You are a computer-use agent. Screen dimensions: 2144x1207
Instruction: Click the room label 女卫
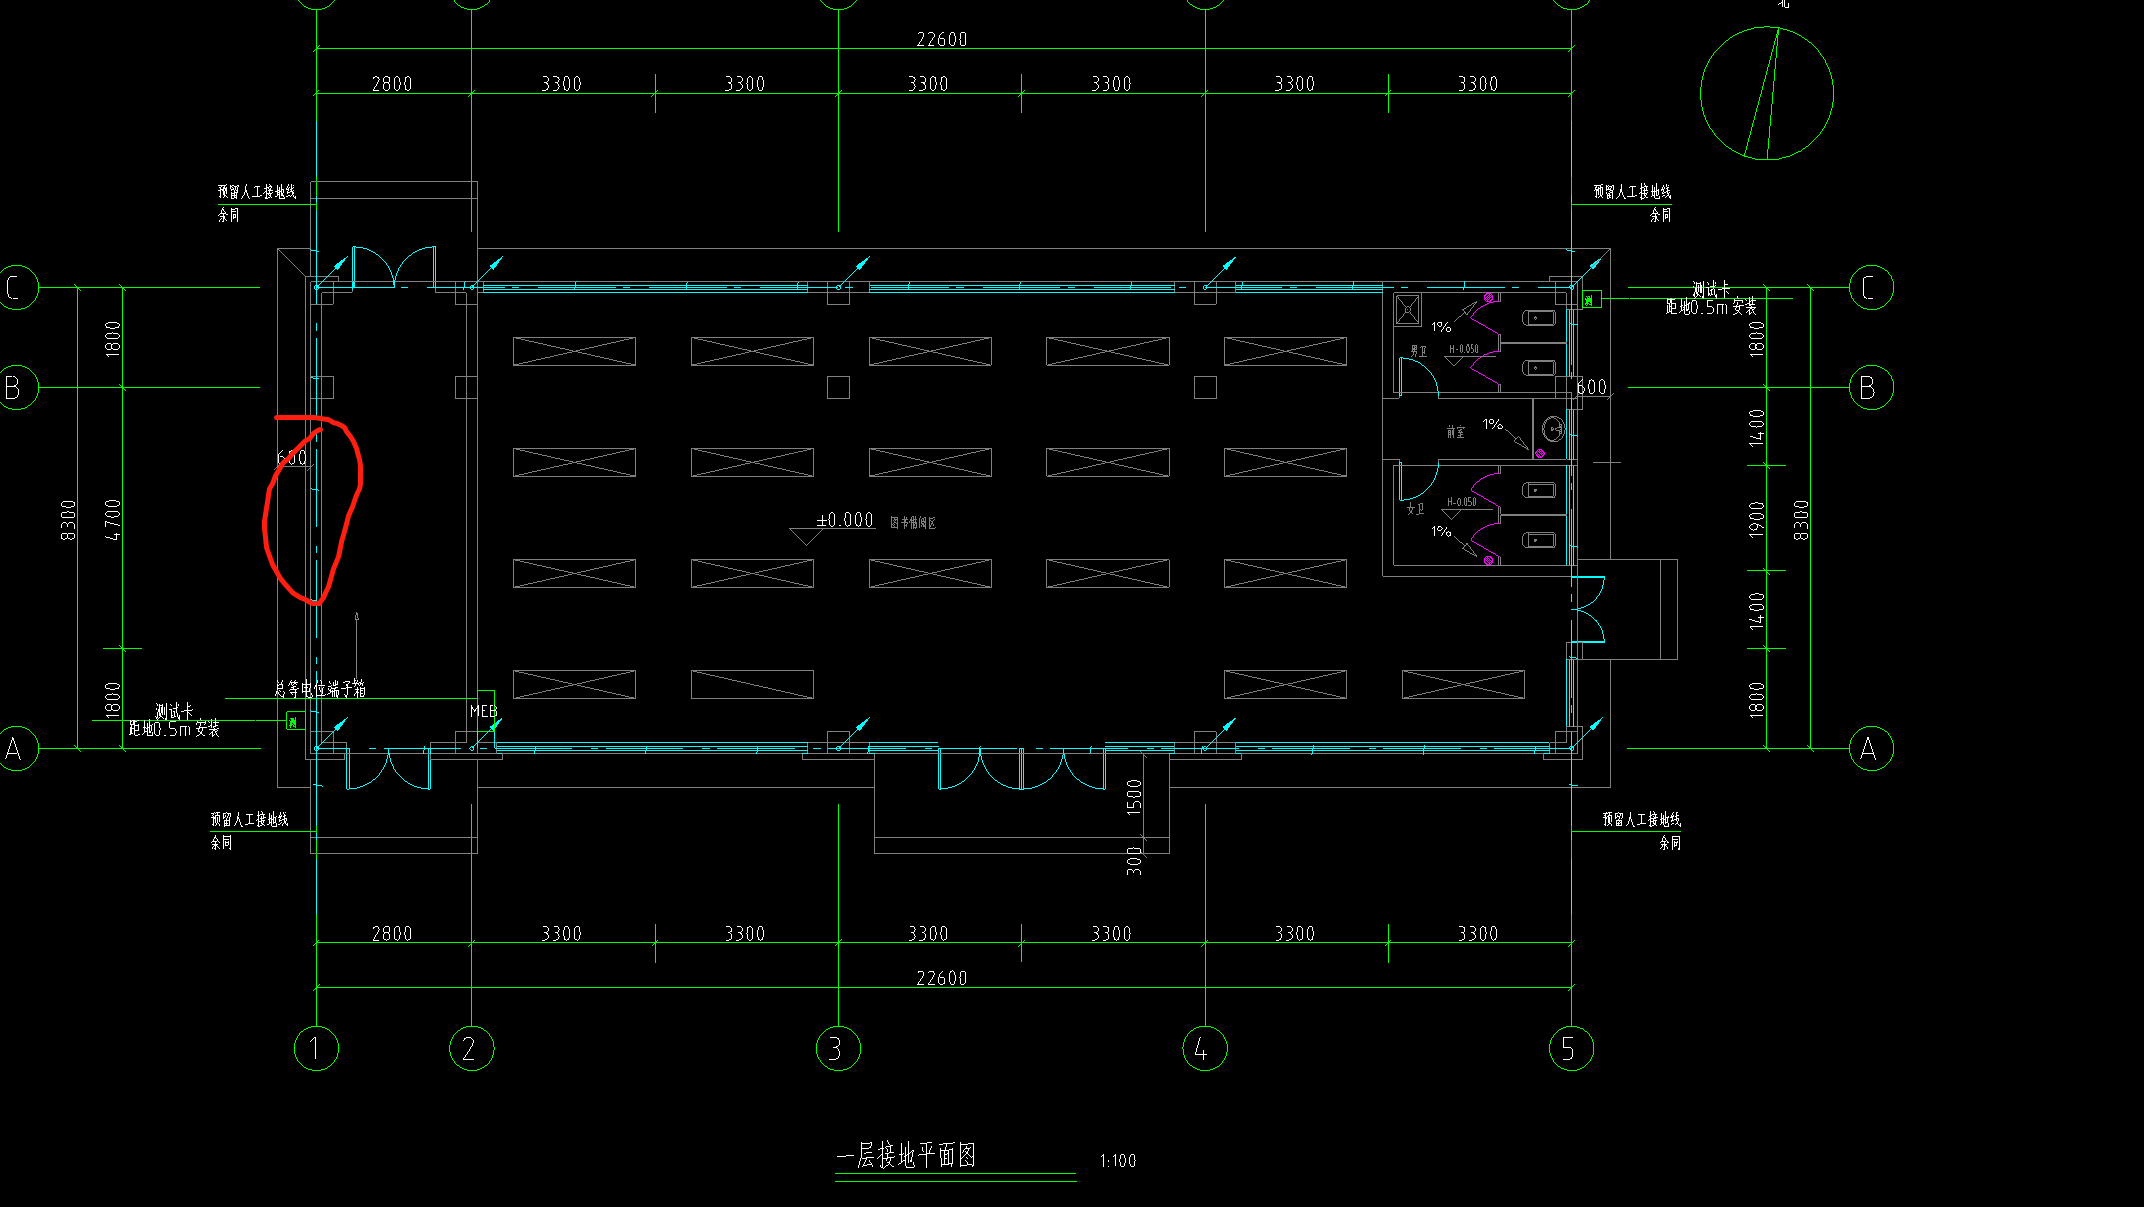coord(1415,509)
